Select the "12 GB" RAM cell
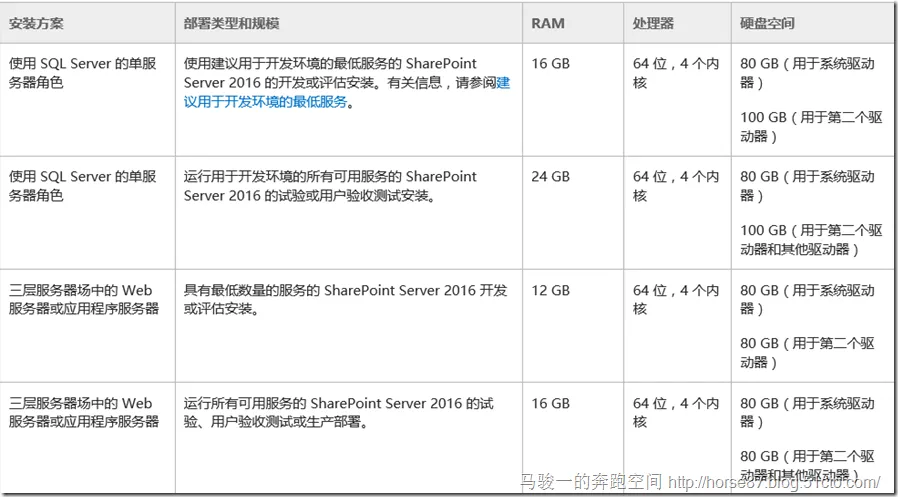 (x=551, y=291)
